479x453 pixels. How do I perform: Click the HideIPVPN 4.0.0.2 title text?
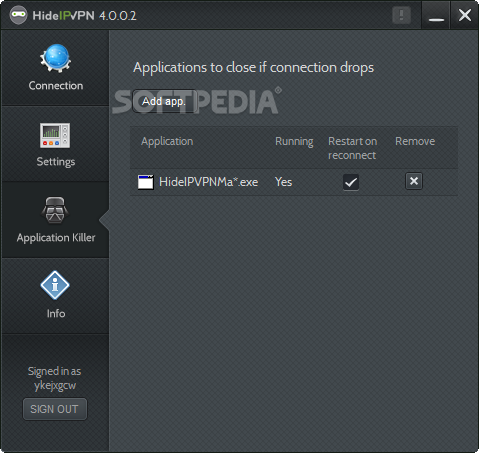84,16
